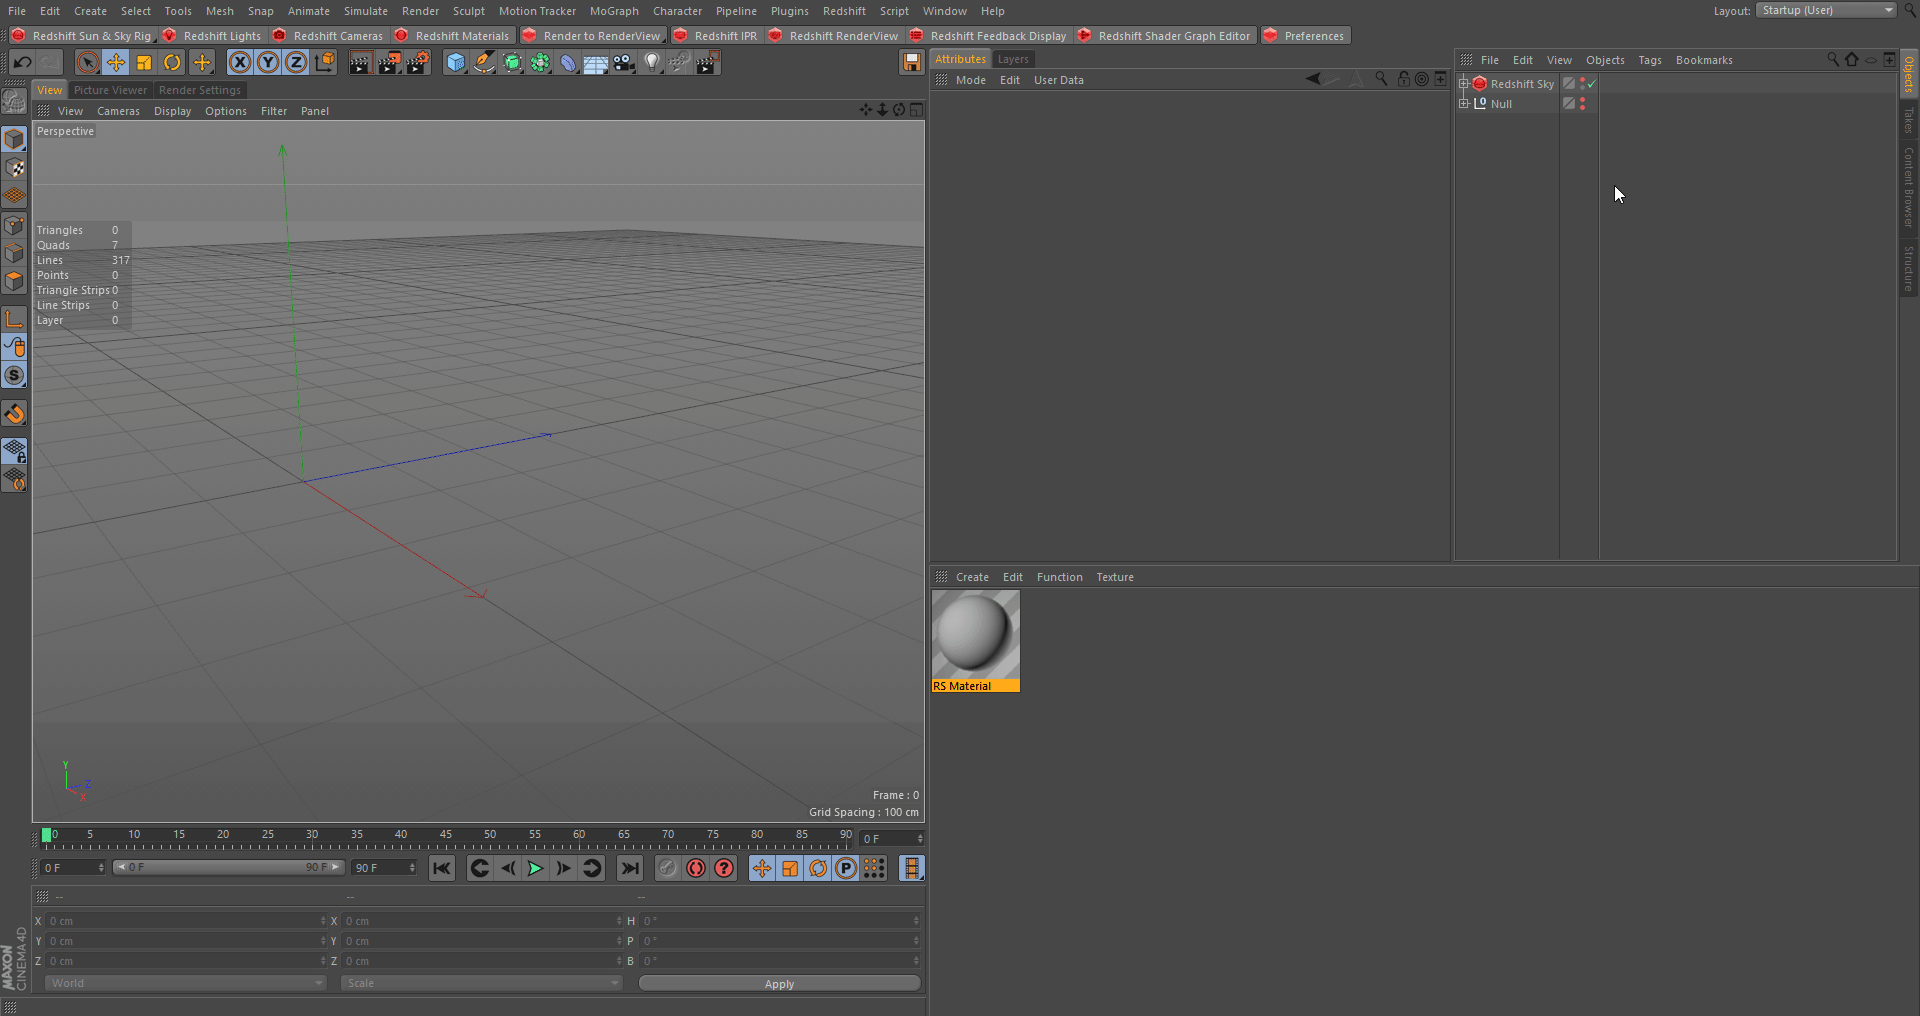Open the MoGraph menu

pos(613,11)
